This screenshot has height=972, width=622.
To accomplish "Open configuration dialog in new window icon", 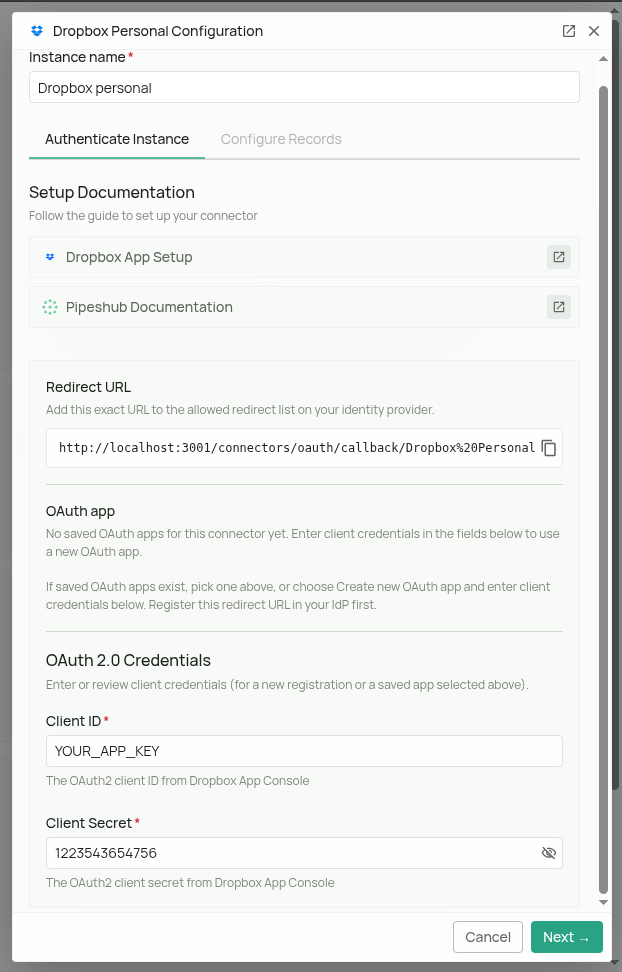I will coord(569,31).
